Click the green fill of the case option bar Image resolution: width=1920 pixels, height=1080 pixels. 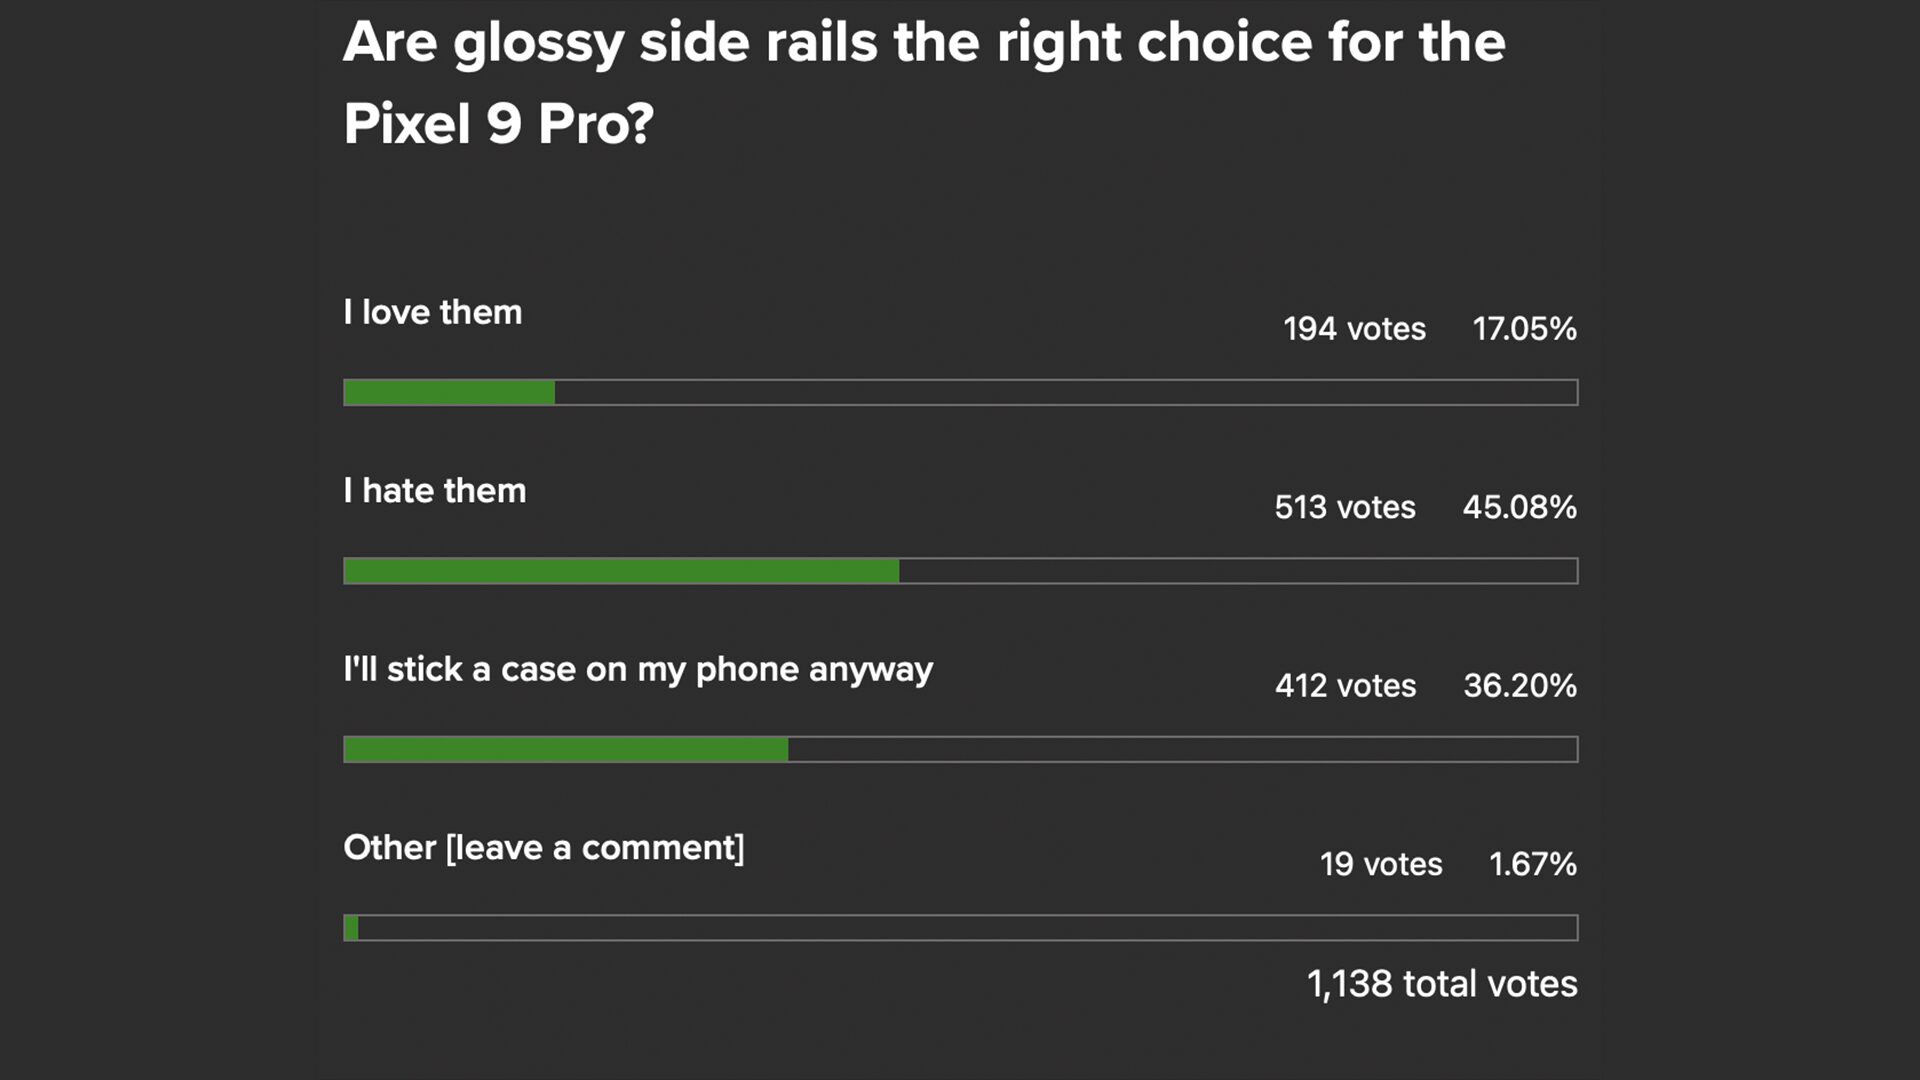pyautogui.click(x=565, y=749)
